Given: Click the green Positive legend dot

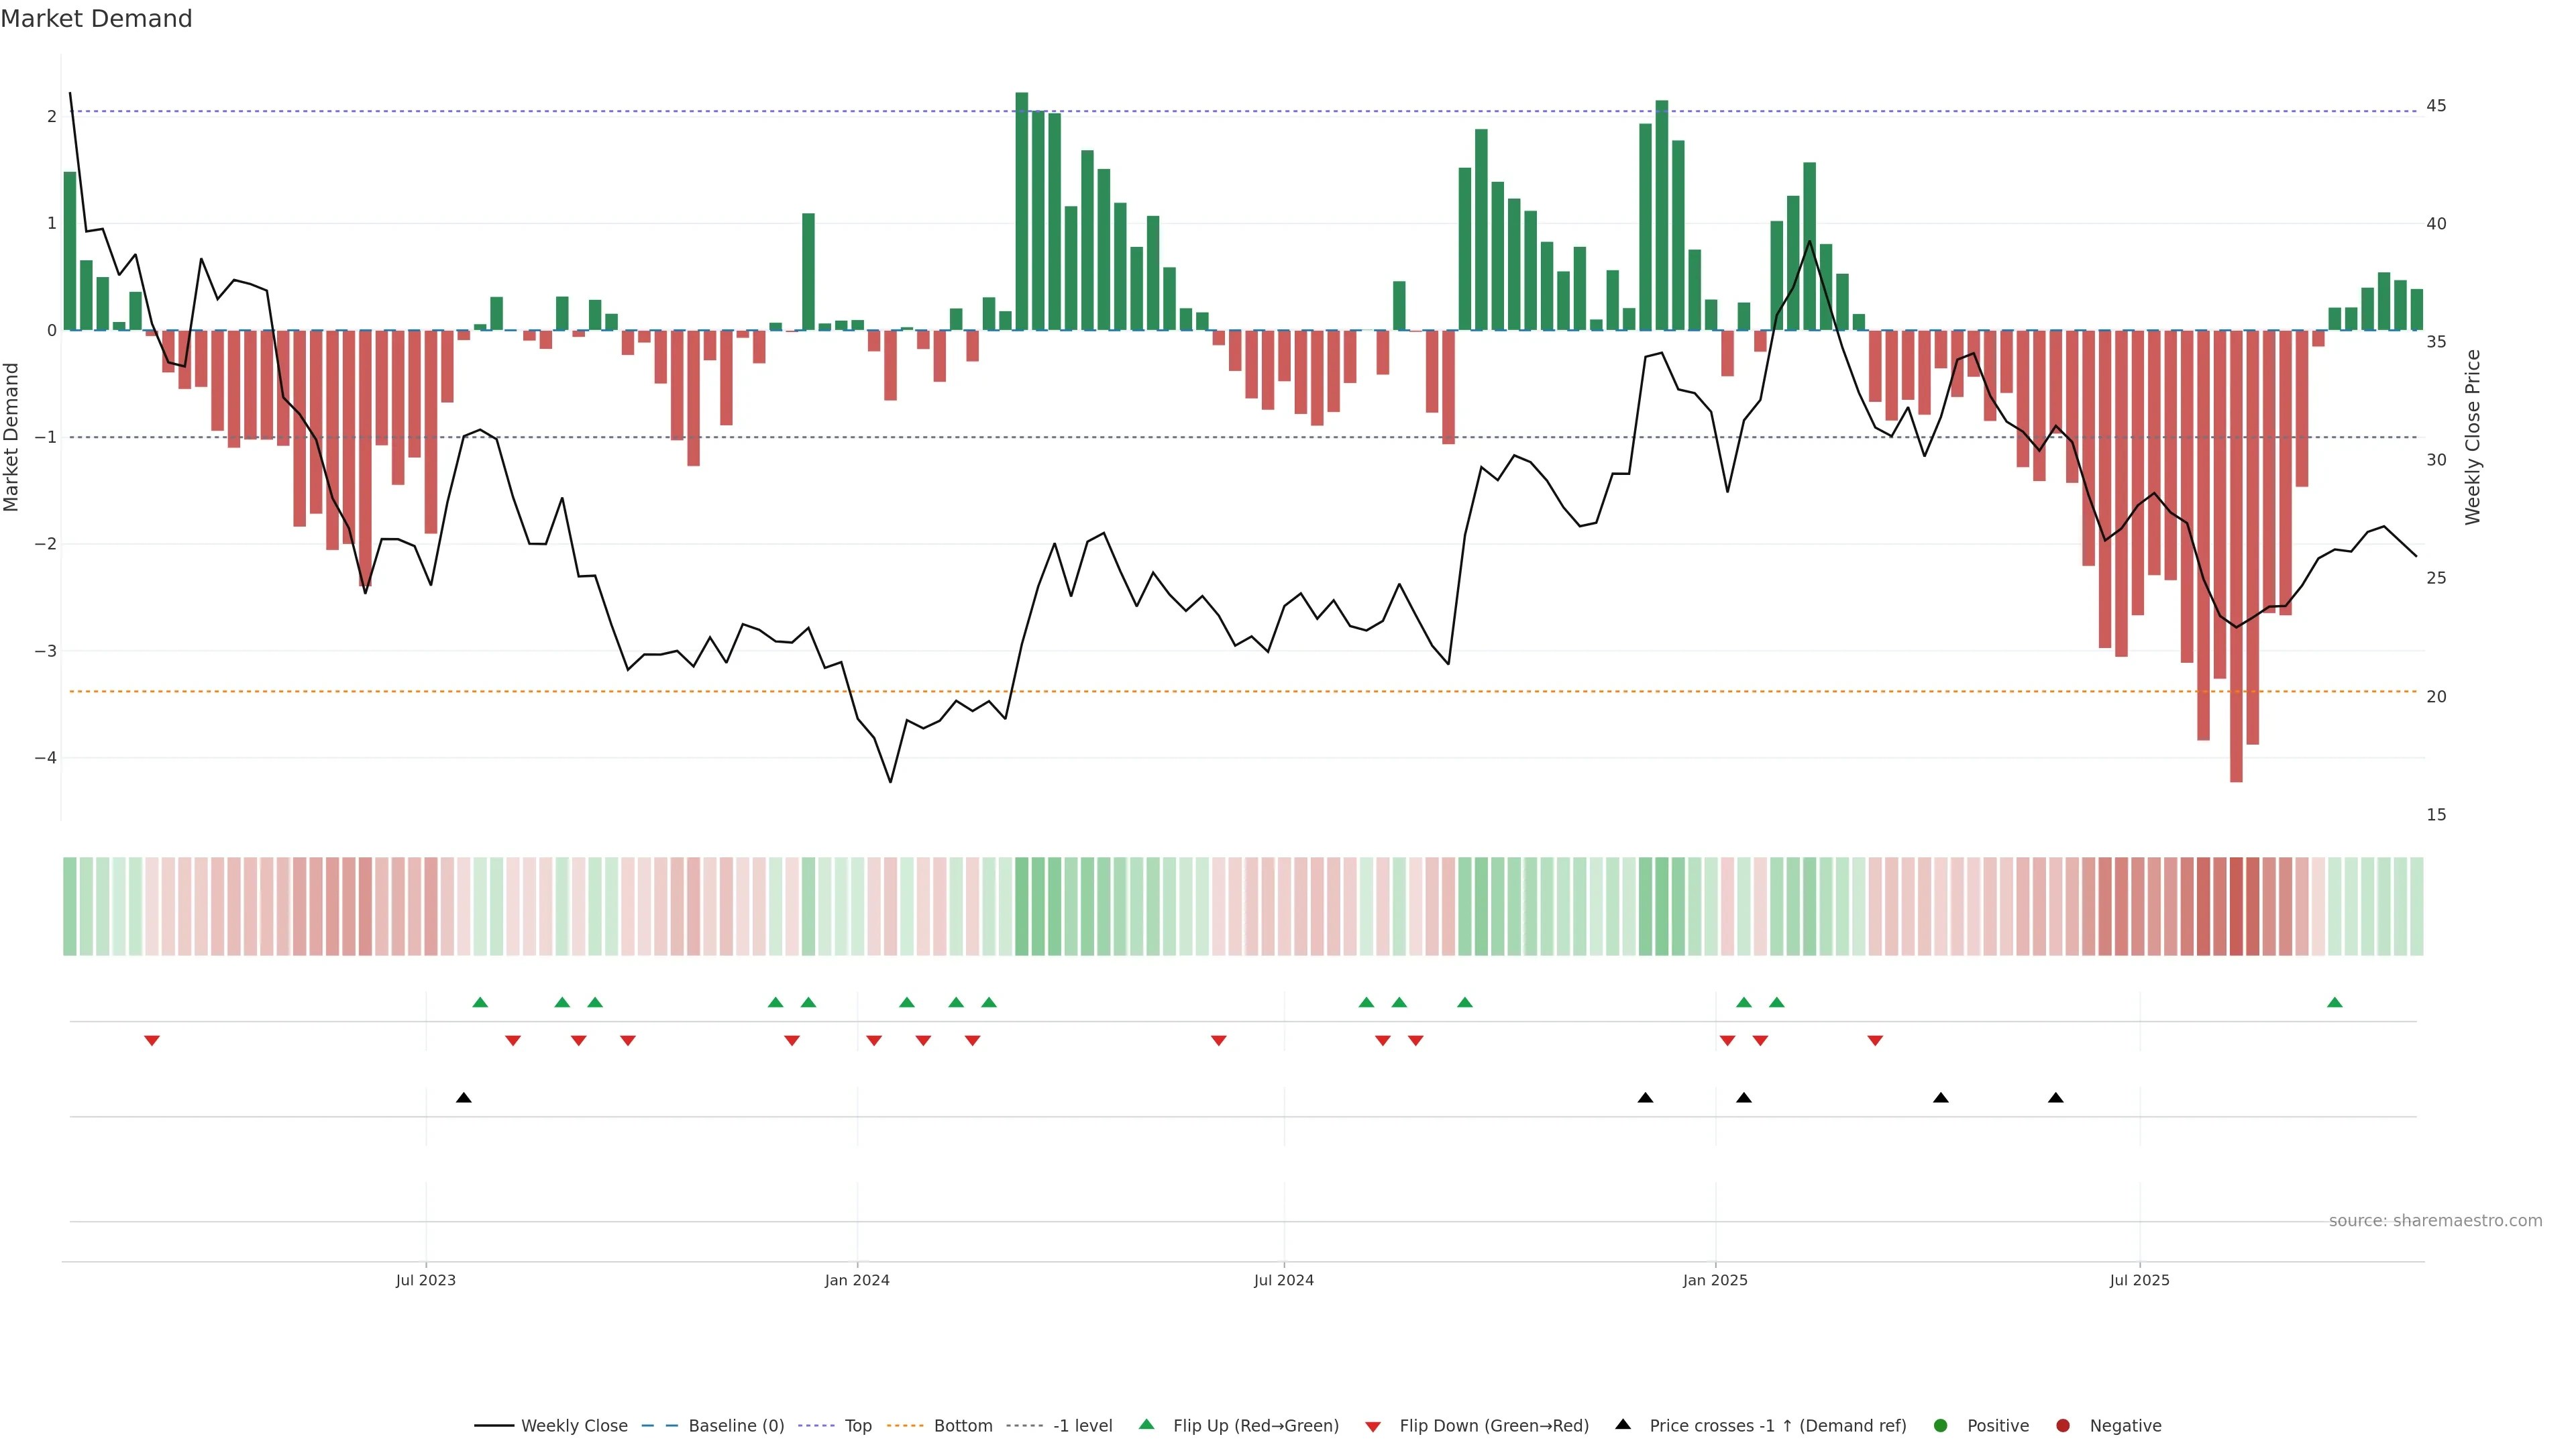Looking at the screenshot, I should [1941, 1425].
